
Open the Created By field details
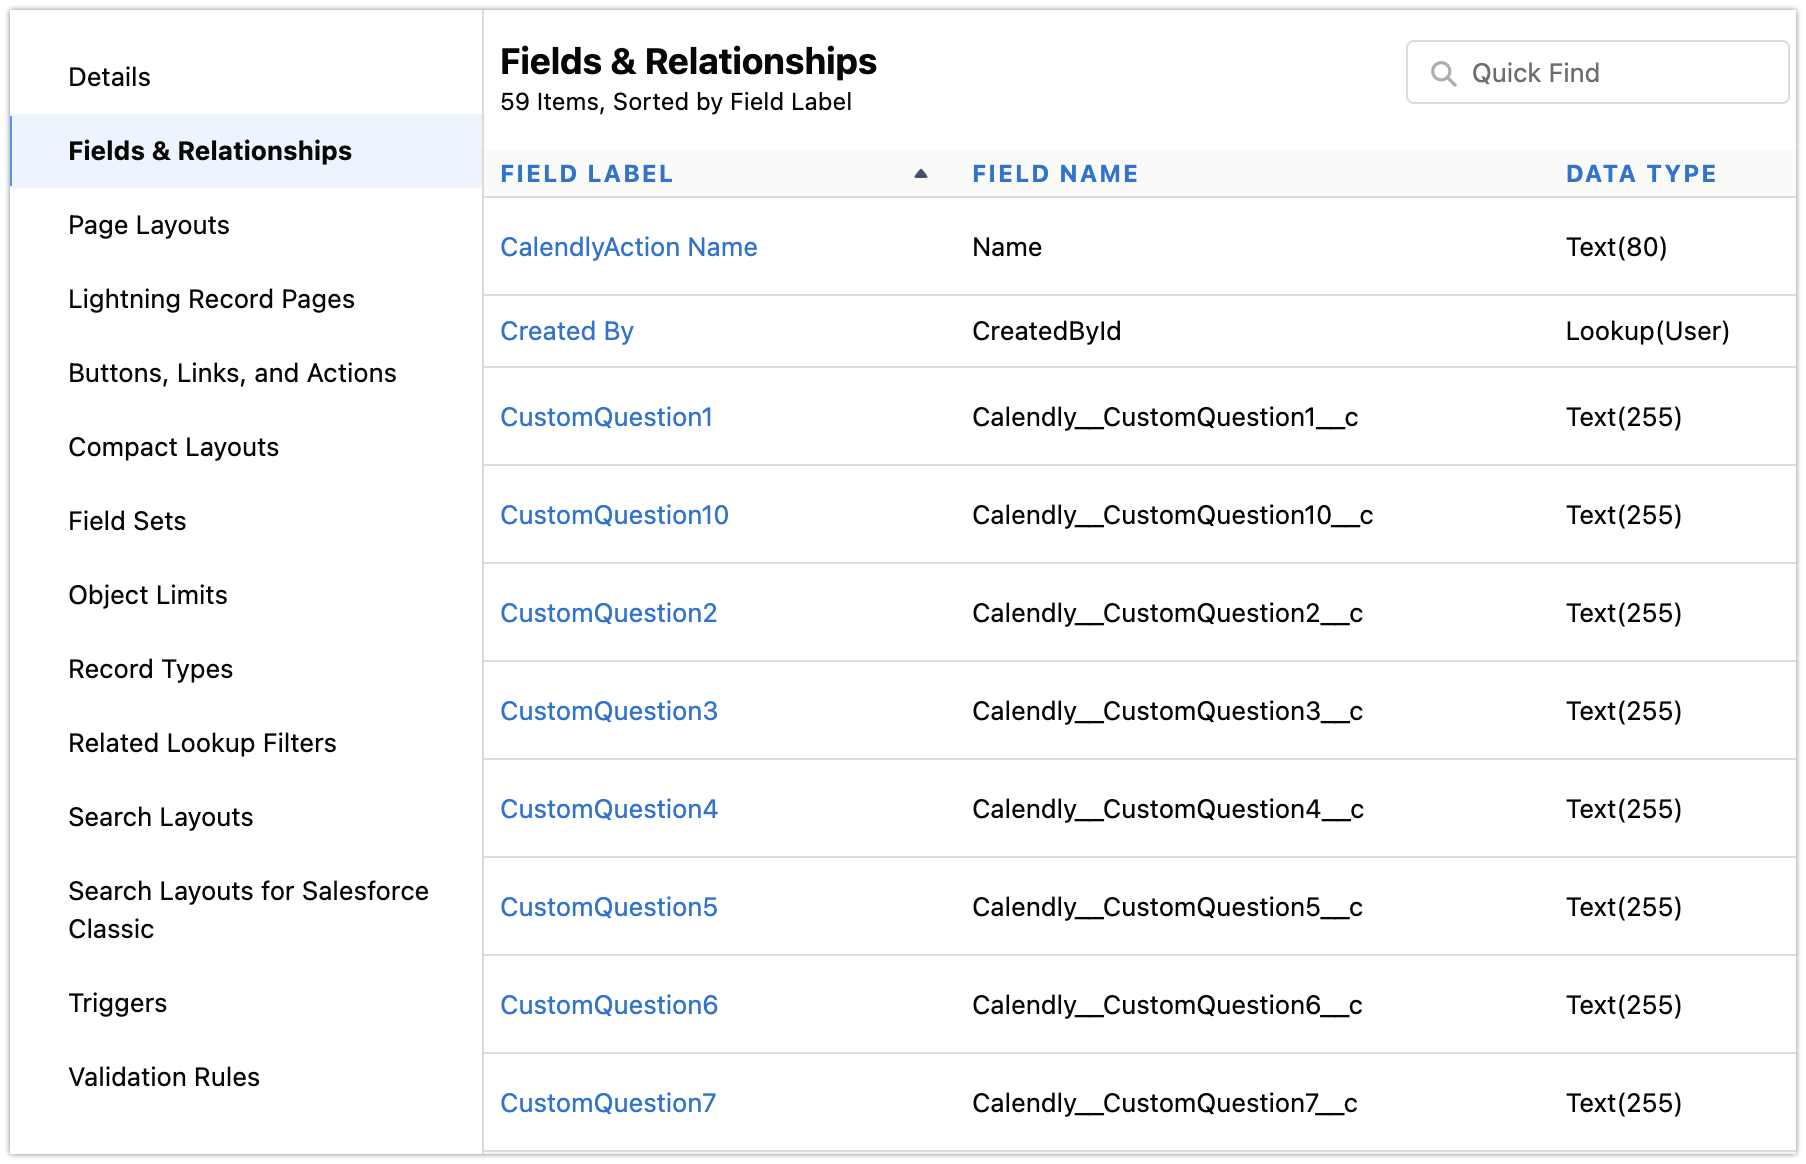567,330
